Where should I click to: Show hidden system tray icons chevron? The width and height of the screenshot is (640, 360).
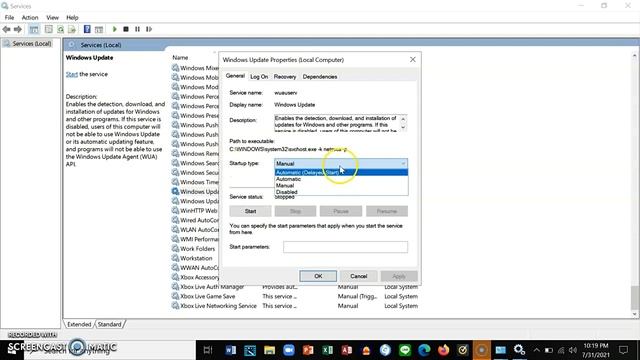click(536, 350)
